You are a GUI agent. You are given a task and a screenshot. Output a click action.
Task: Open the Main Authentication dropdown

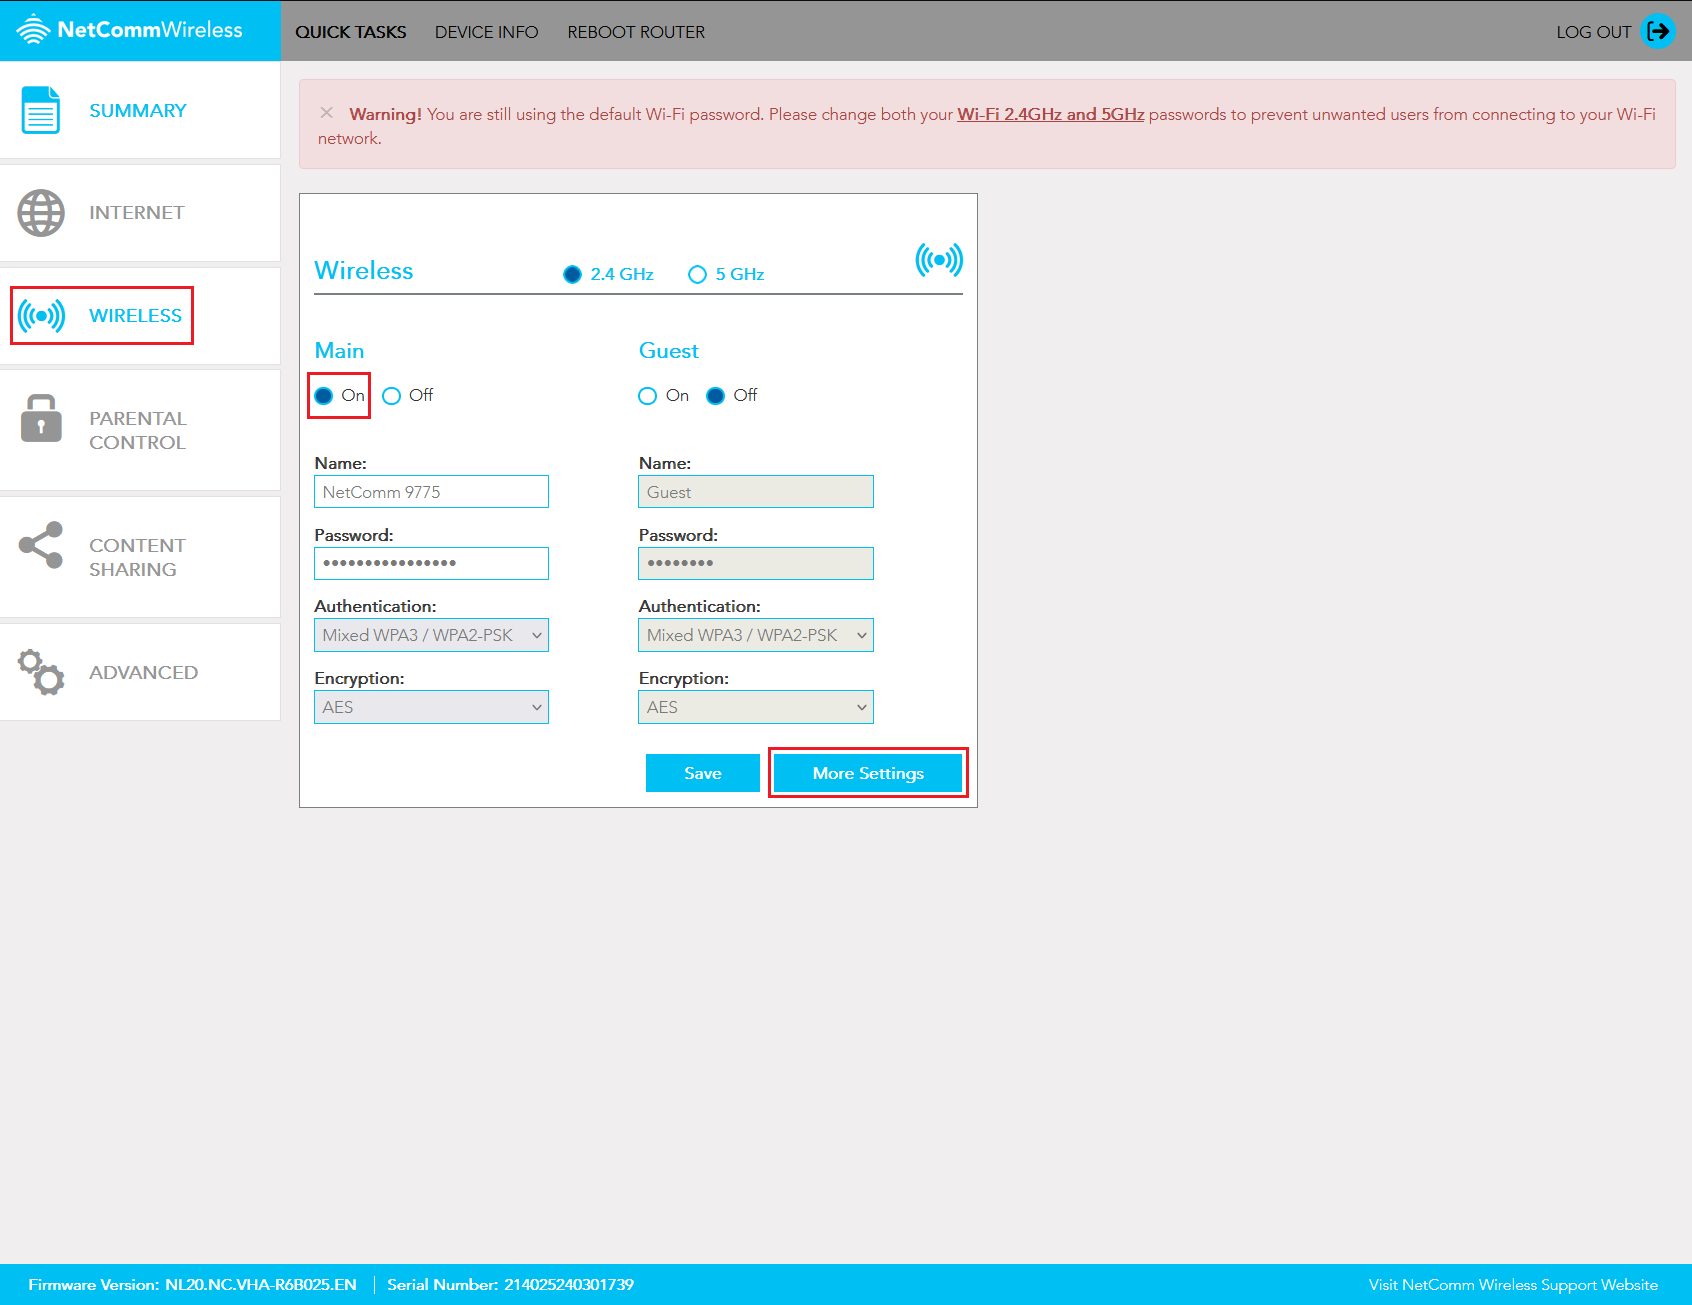[x=431, y=635]
